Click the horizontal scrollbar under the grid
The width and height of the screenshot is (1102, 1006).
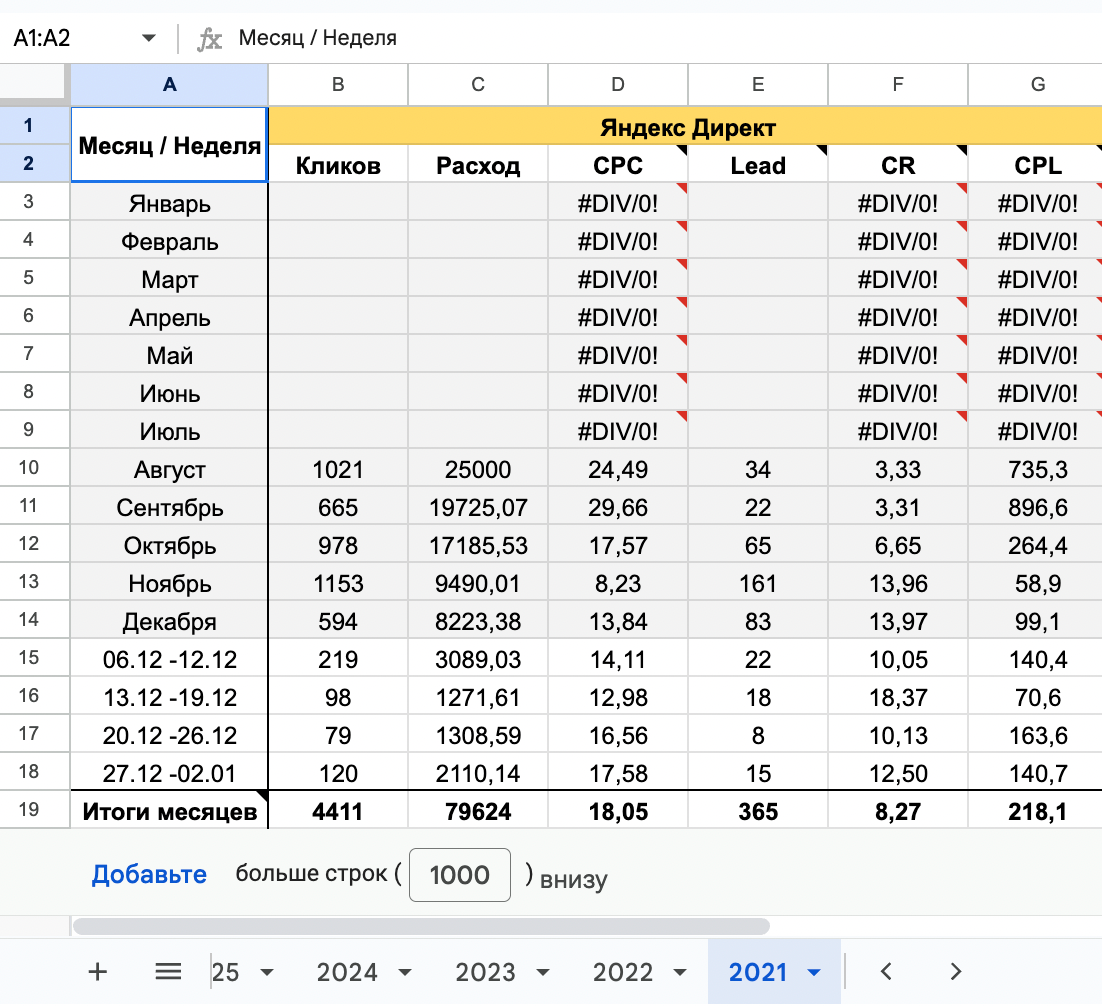(420, 926)
